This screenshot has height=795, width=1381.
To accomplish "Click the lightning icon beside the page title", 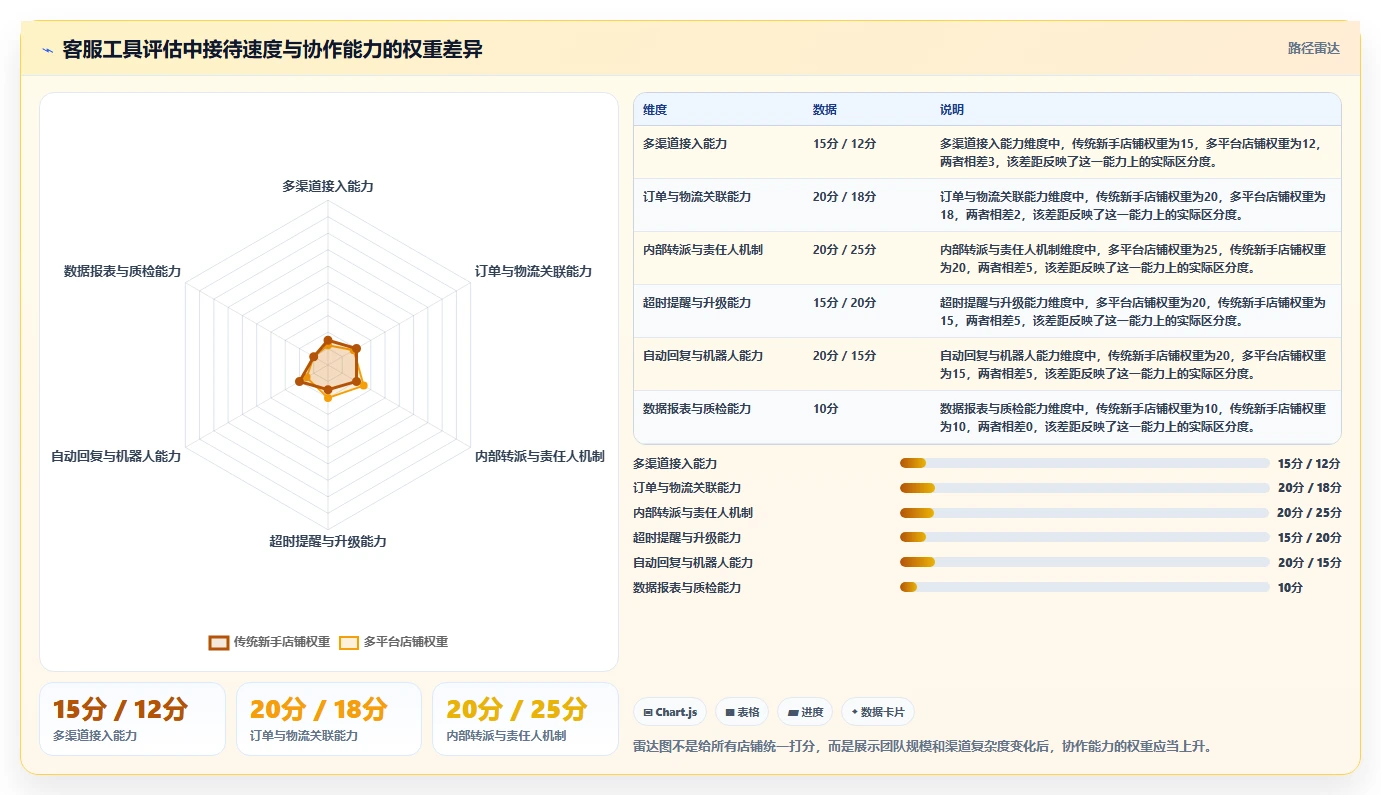I will 47,50.
